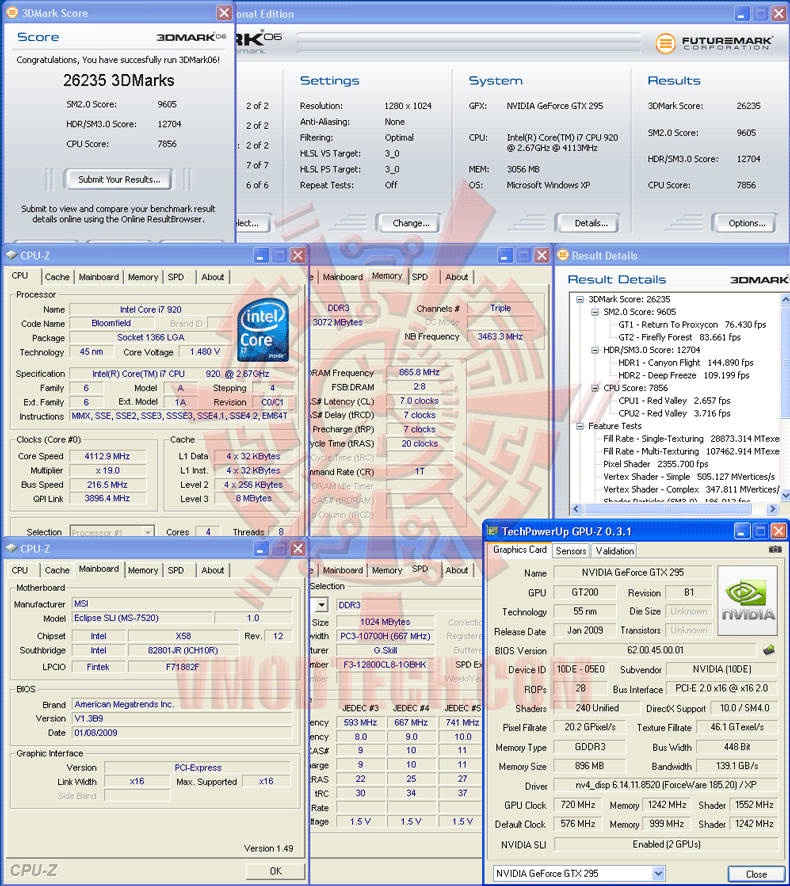This screenshot has height=886, width=790.
Task: Select the GT2 - Firefly Forest row
Action: tap(679, 337)
